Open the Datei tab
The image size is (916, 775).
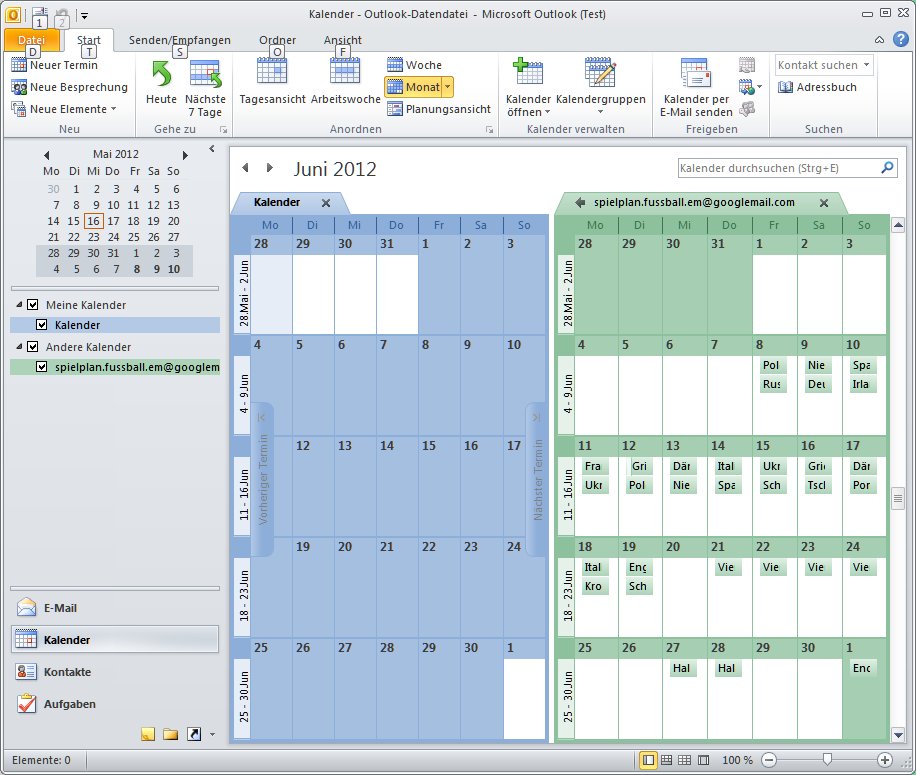tap(32, 40)
